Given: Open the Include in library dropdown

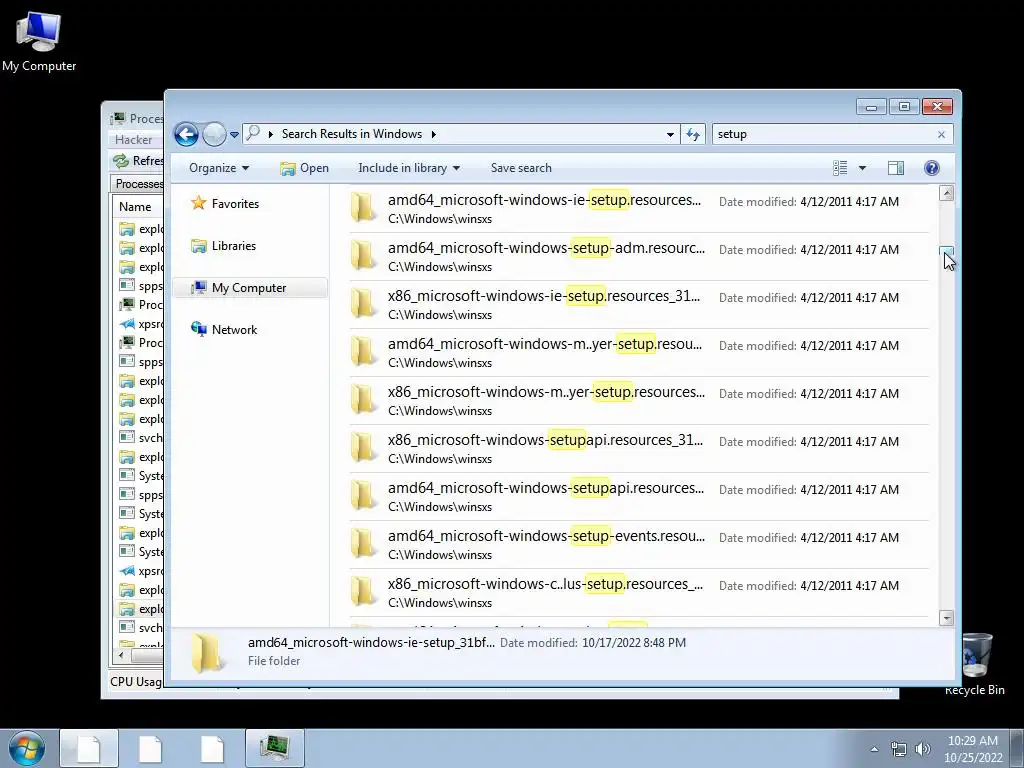Looking at the screenshot, I should tap(409, 168).
